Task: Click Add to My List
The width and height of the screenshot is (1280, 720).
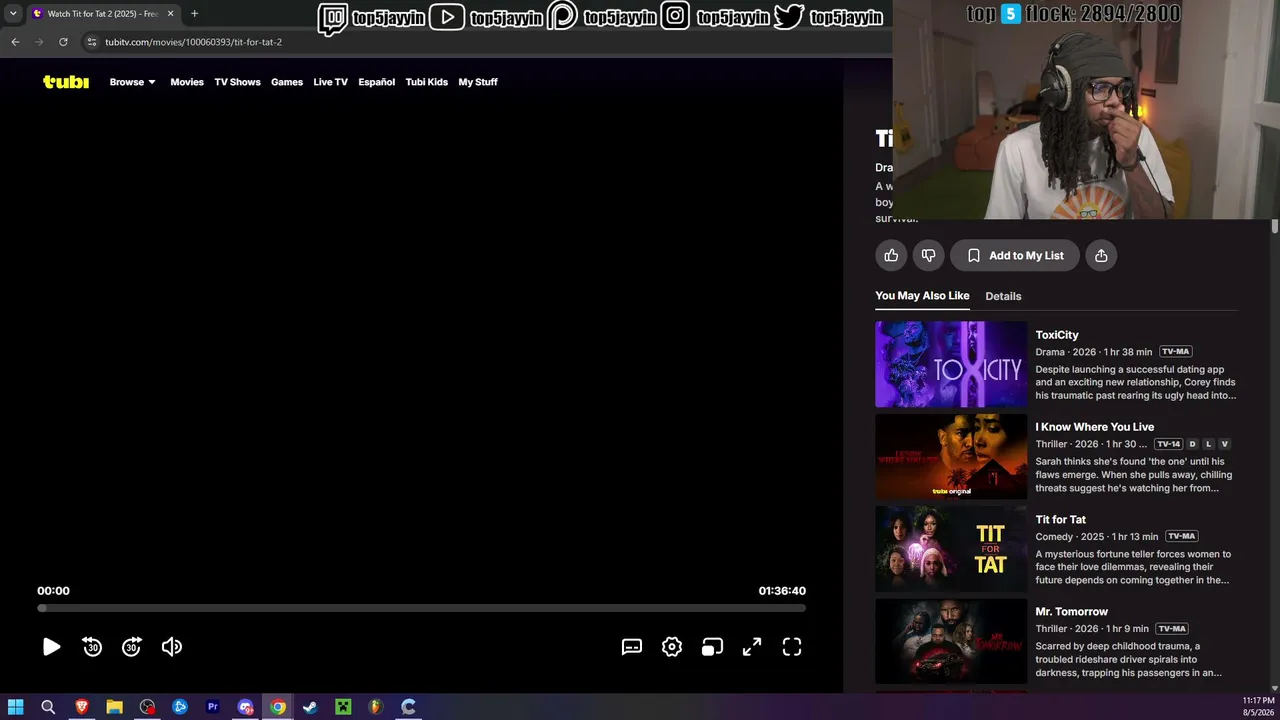Action: pyautogui.click(x=1015, y=255)
